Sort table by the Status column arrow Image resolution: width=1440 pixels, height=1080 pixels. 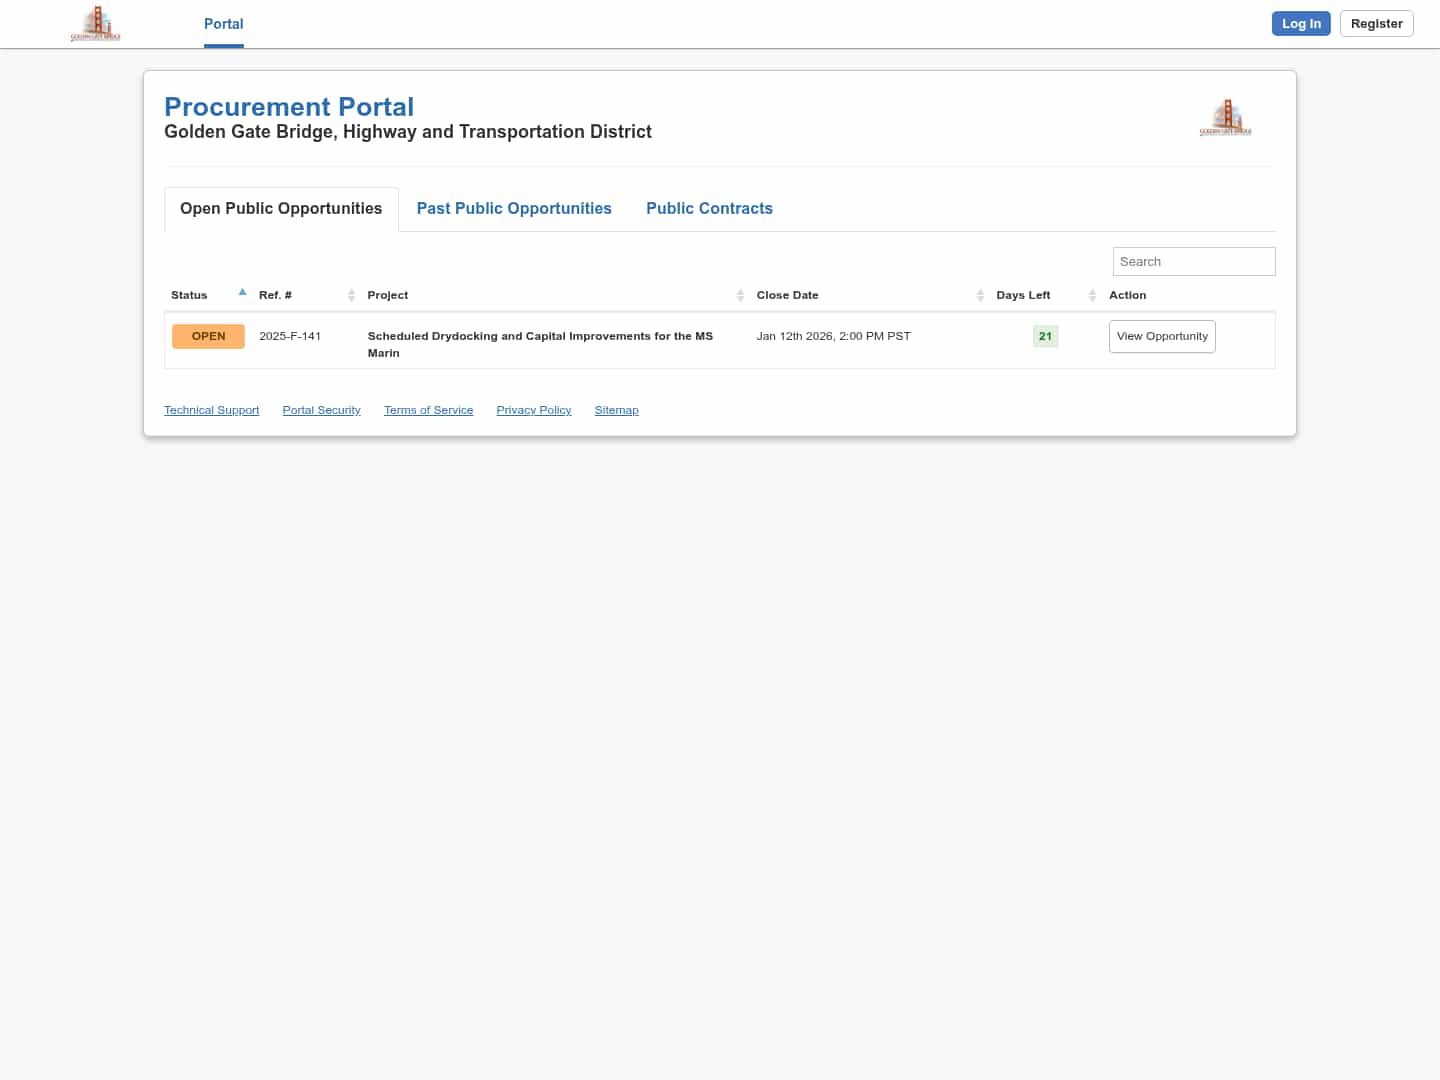coord(242,293)
